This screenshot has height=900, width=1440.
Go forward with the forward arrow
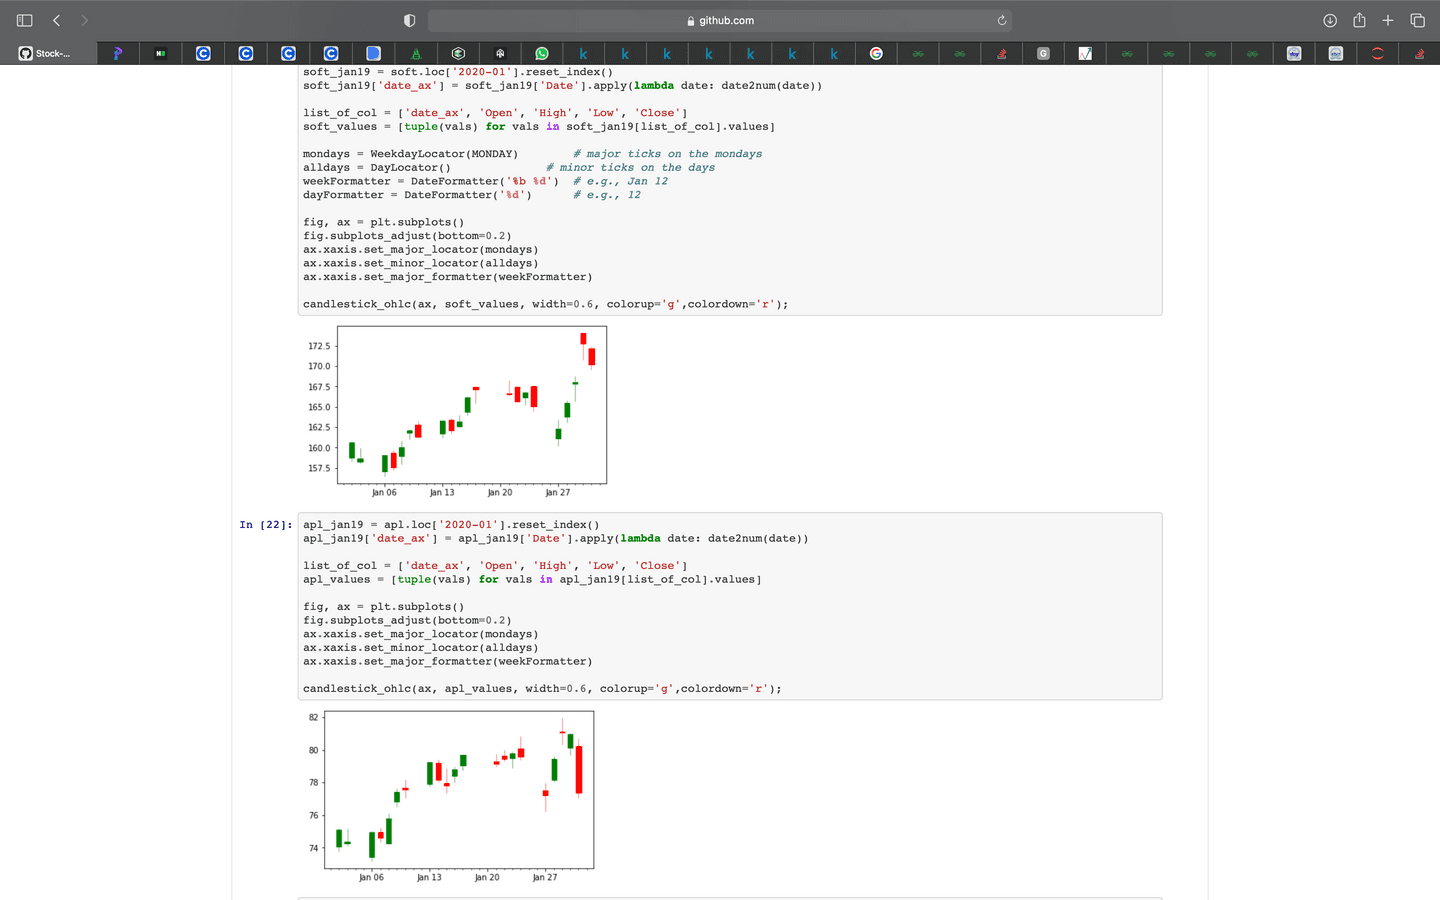[85, 20]
